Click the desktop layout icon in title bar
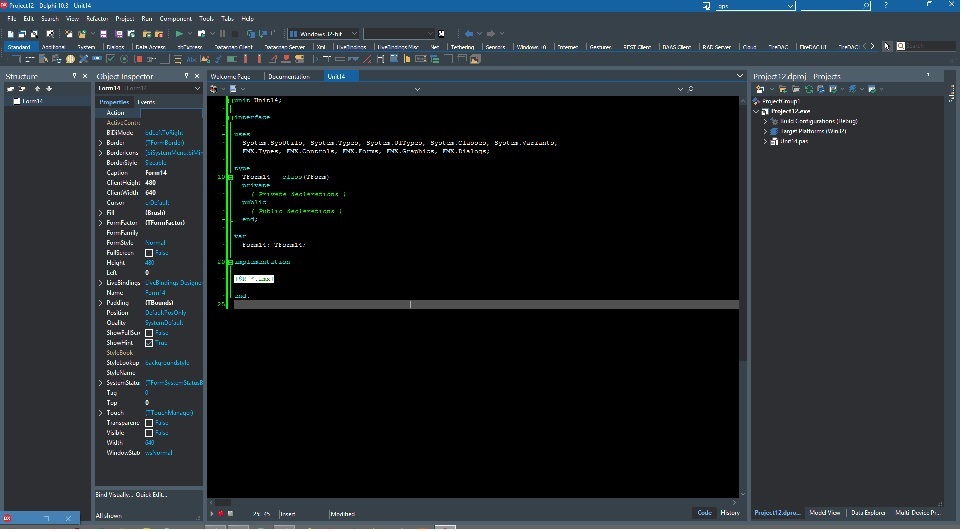 (706, 6)
